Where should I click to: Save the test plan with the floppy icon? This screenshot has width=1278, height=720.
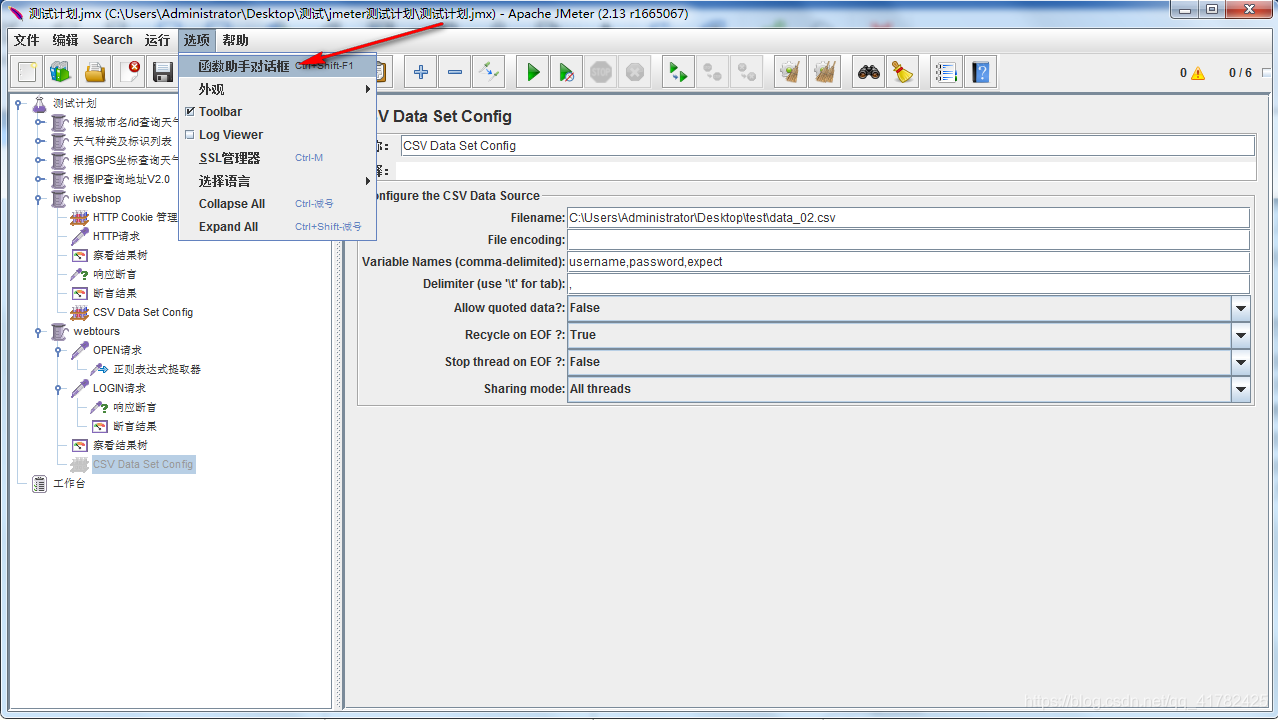pyautogui.click(x=162, y=72)
